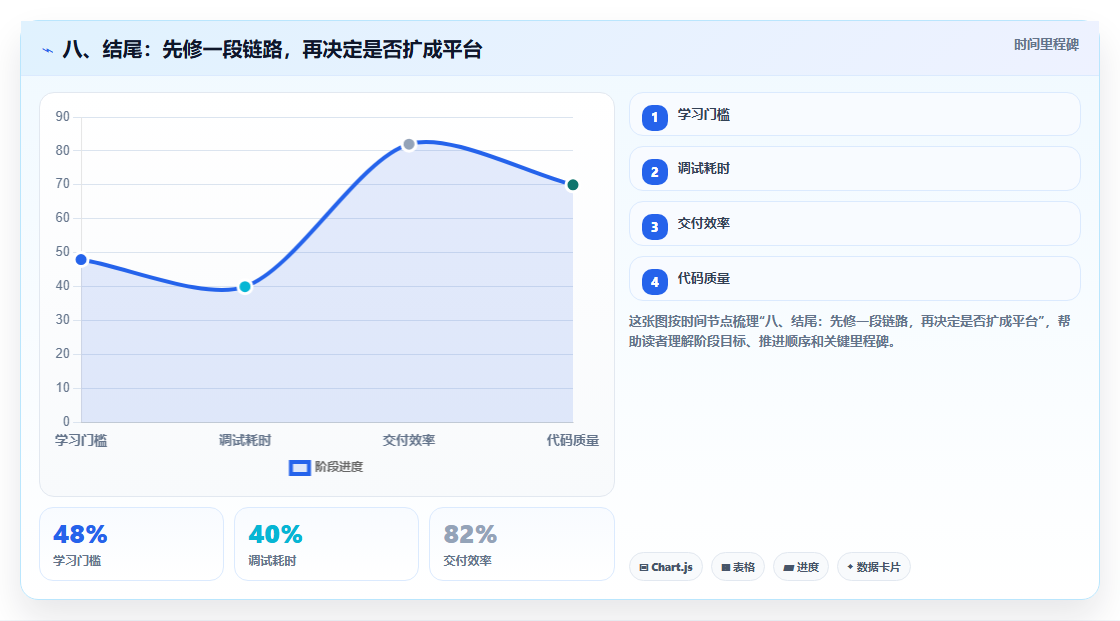Click the x-axis label 调试耗时
Viewport: 1120px width, 621px height.
click(x=245, y=440)
